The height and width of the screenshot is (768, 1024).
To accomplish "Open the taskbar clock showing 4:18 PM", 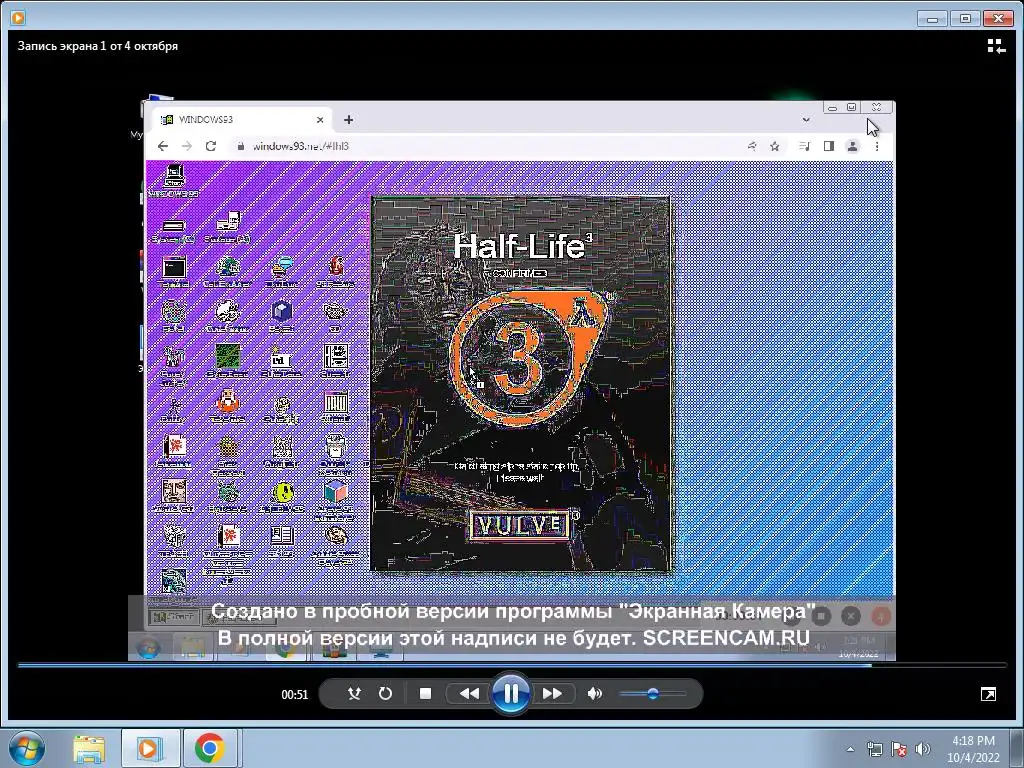I will [x=973, y=748].
